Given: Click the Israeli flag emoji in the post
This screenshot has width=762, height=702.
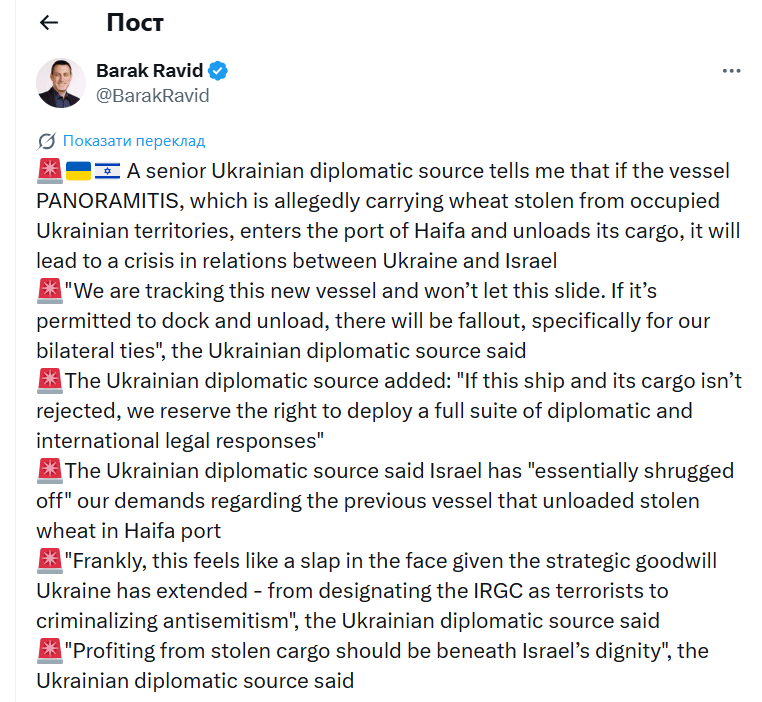Looking at the screenshot, I should pos(108,172).
